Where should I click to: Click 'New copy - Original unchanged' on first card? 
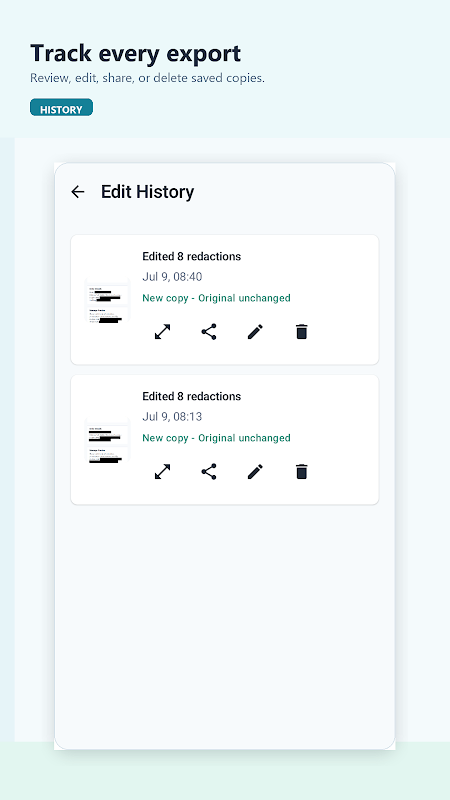click(216, 298)
